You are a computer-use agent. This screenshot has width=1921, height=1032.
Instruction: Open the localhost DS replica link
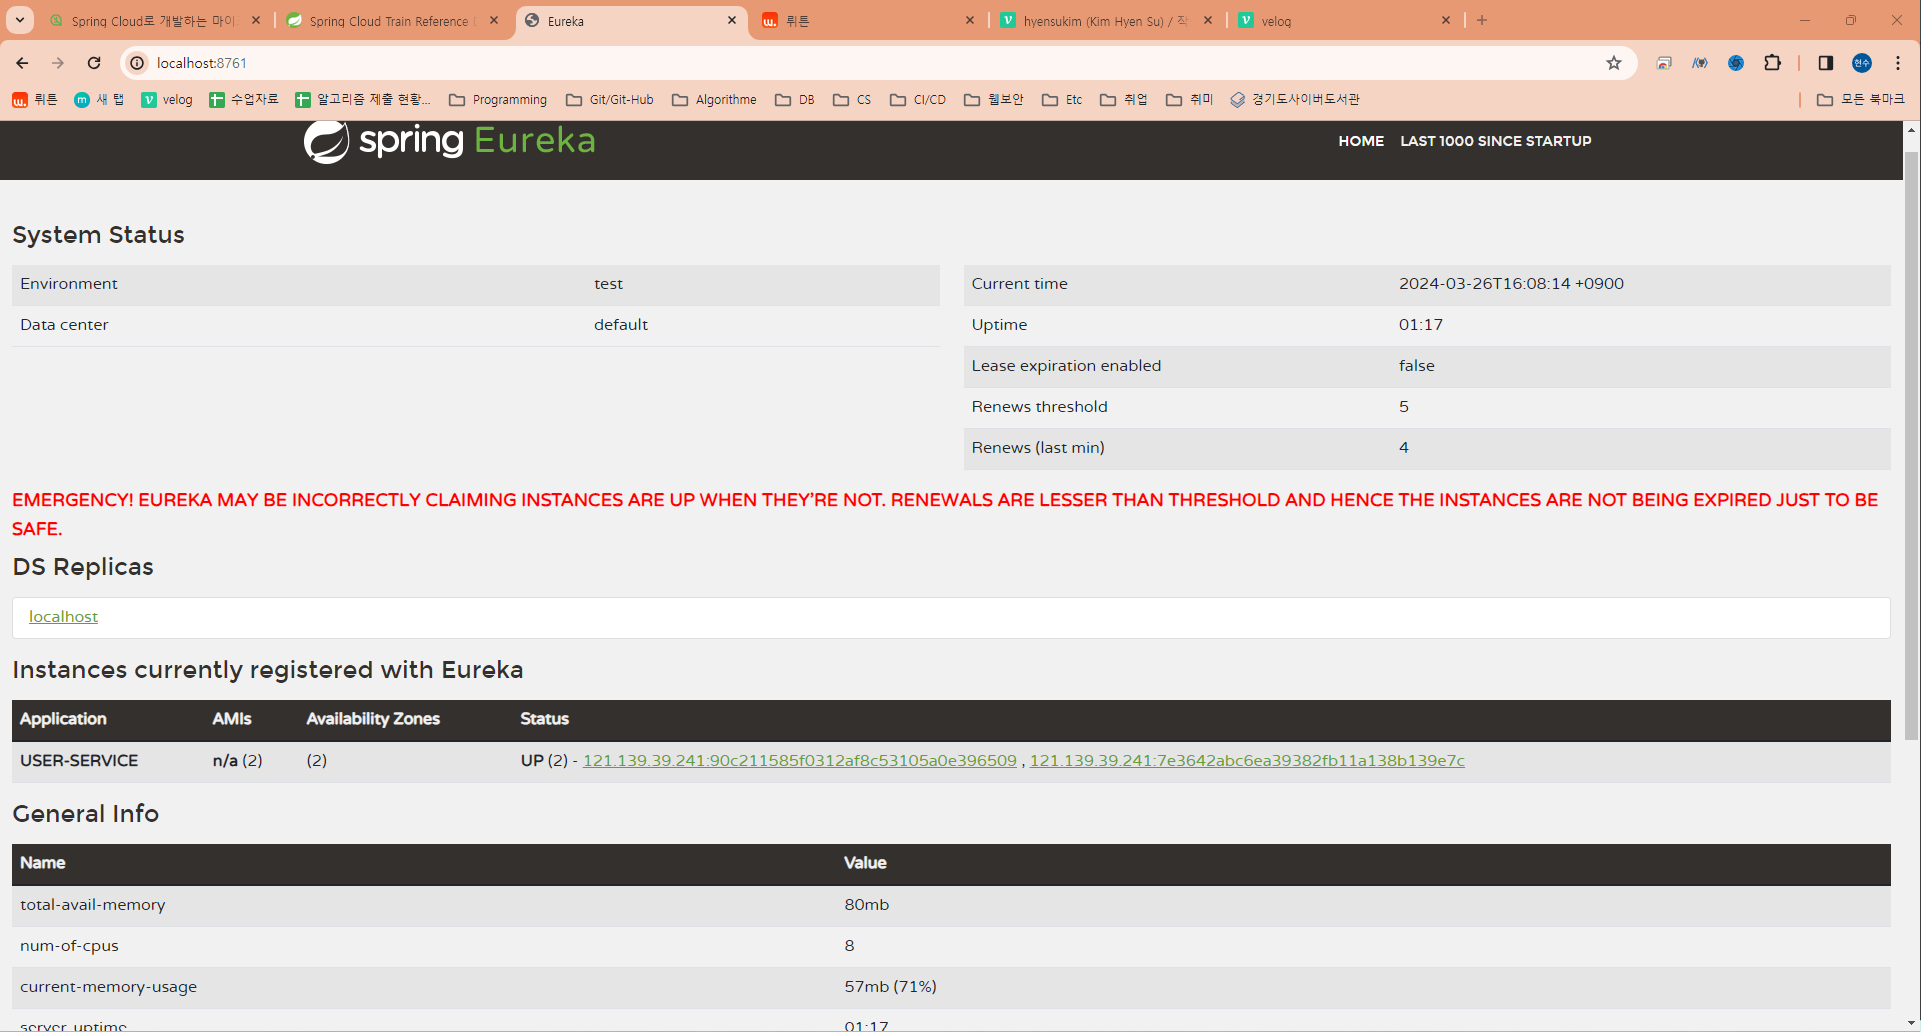(63, 617)
